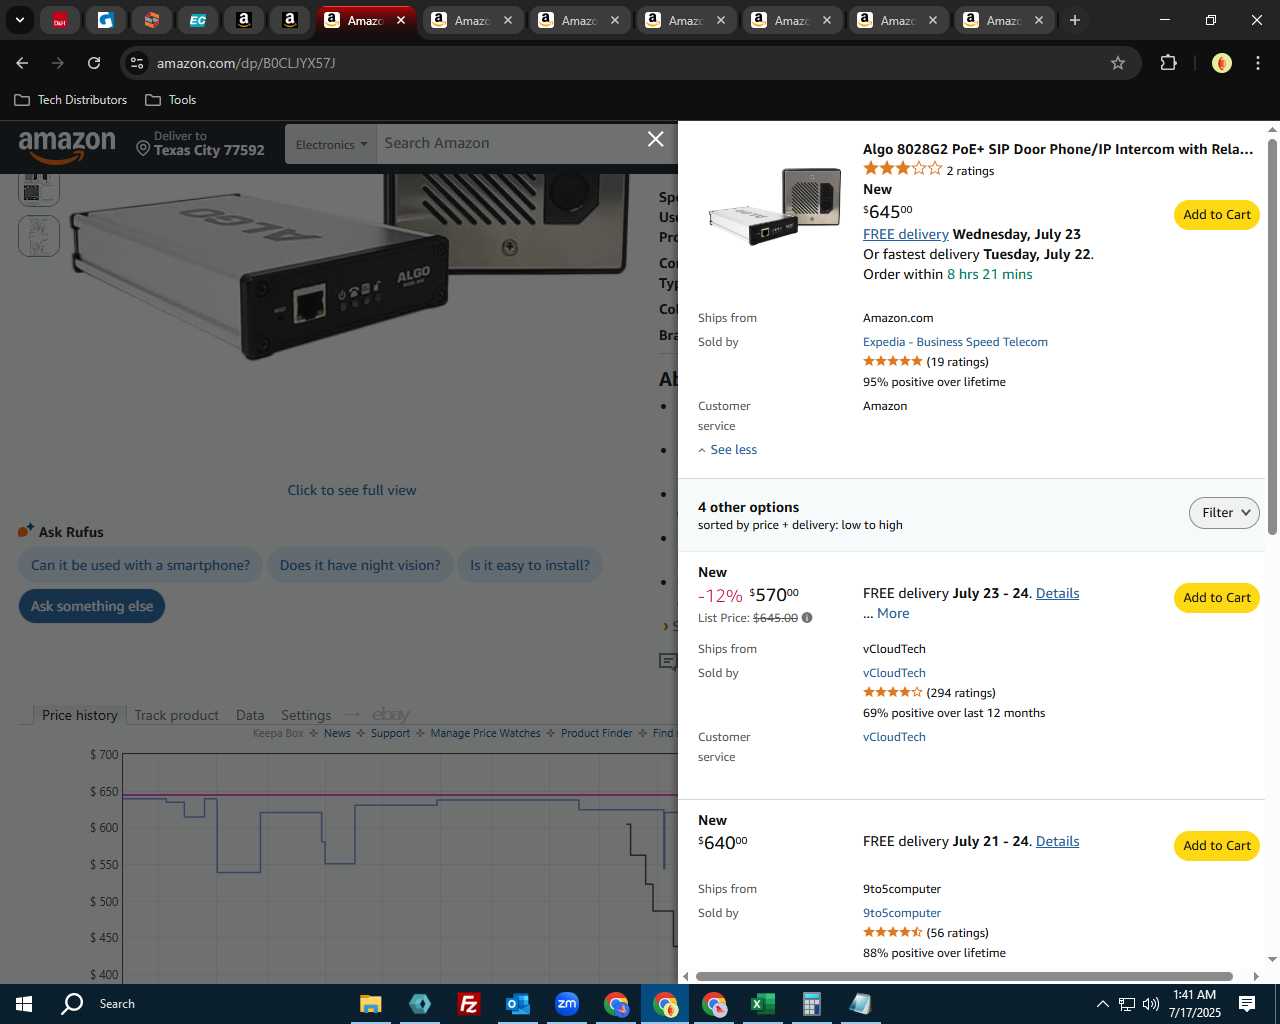The height and width of the screenshot is (1024, 1280).
Task: Switch to the EC pinned tab
Action: [x=198, y=20]
